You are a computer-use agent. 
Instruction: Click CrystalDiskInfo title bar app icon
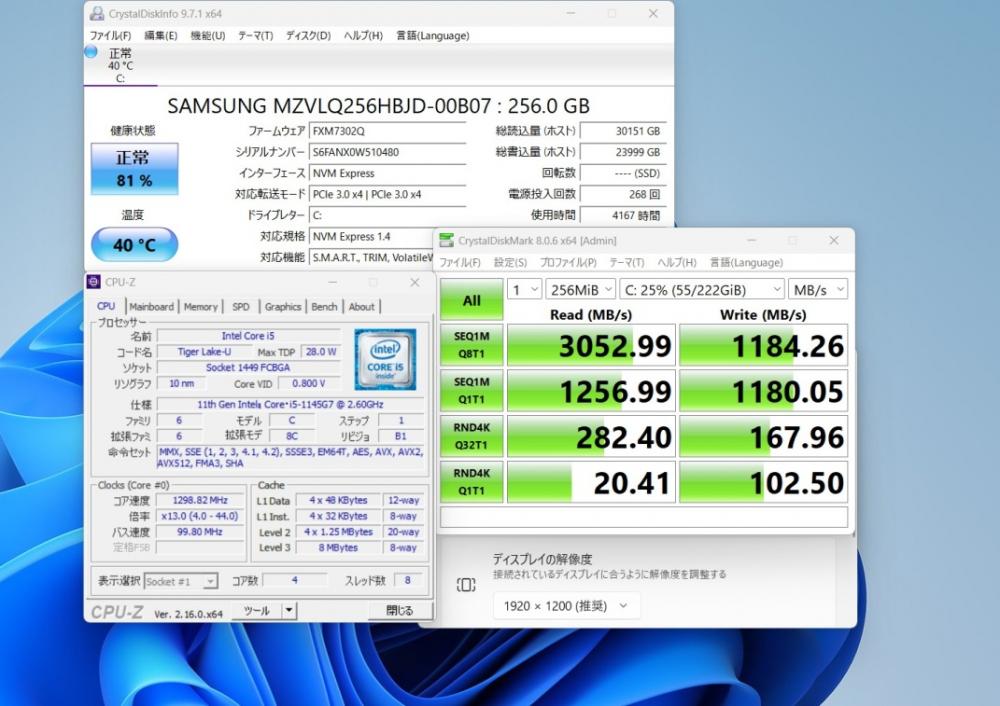tap(97, 13)
